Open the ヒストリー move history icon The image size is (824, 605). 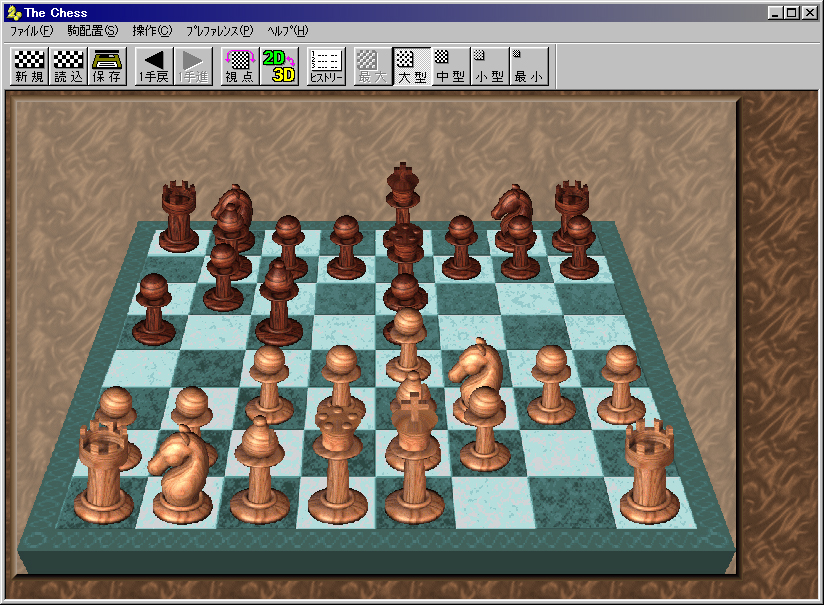coord(326,66)
